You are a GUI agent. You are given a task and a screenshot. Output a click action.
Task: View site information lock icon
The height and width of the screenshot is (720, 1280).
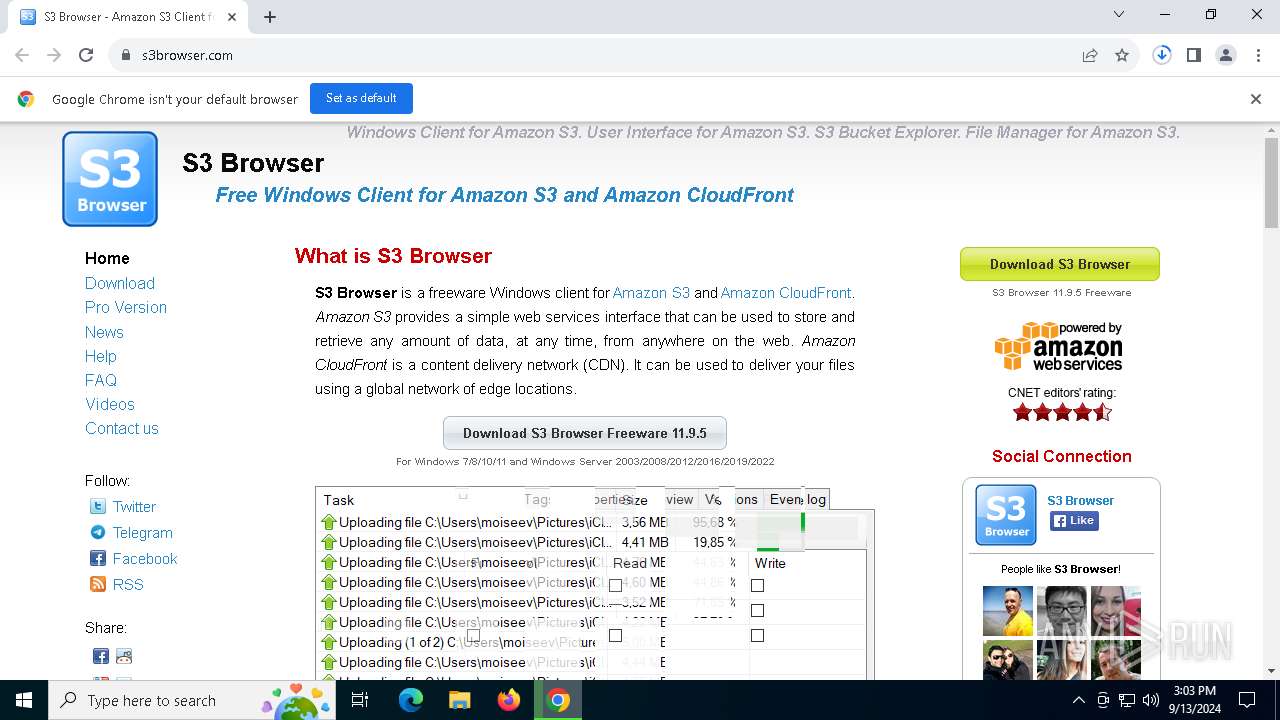126,55
